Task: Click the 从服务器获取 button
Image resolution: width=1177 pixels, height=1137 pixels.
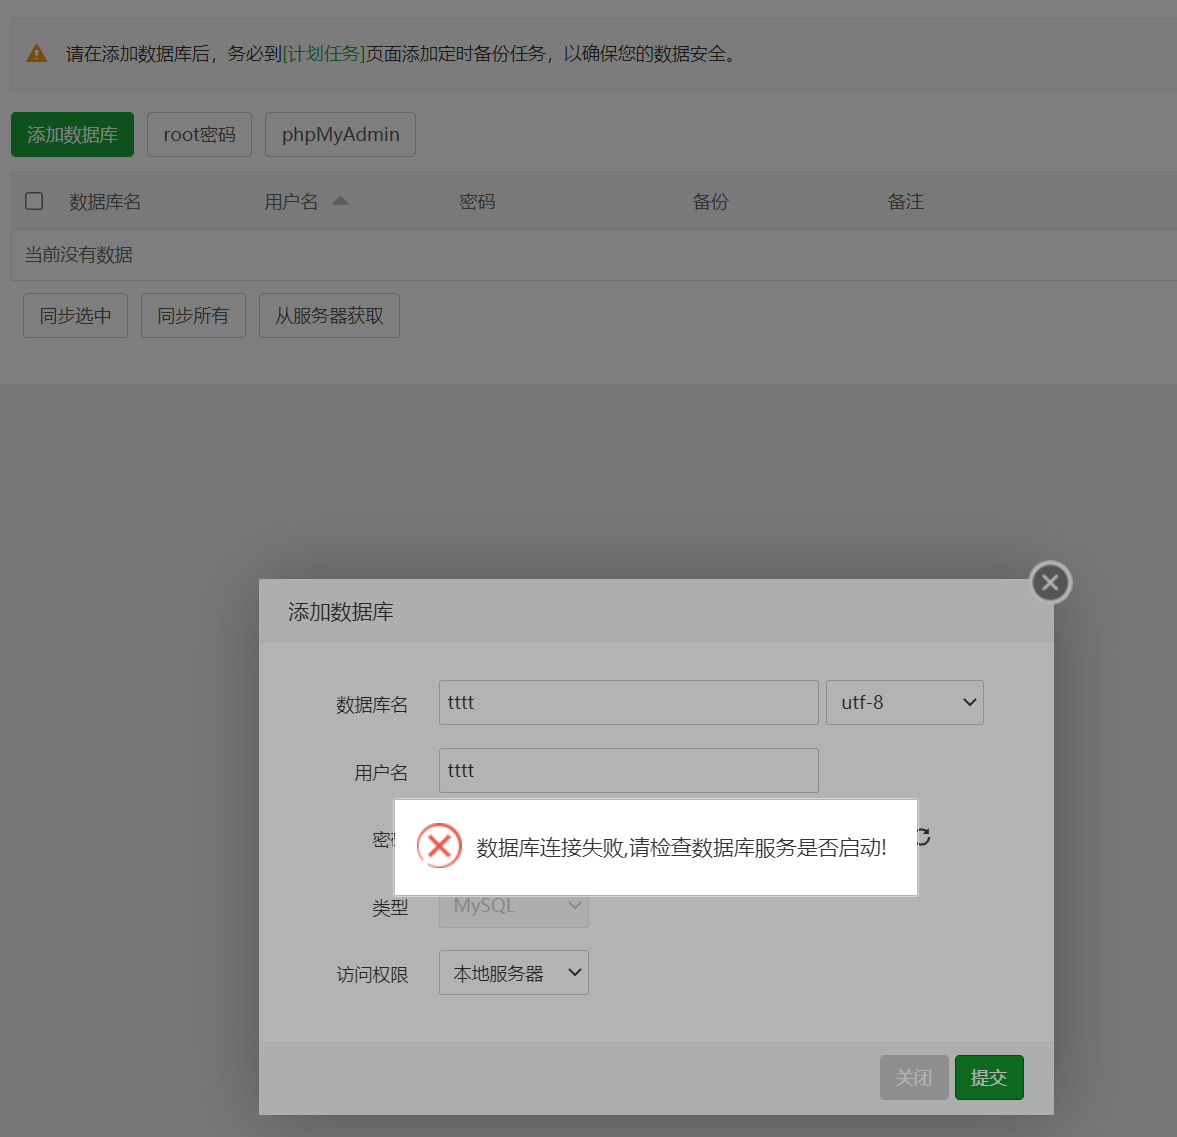Action: coord(329,315)
